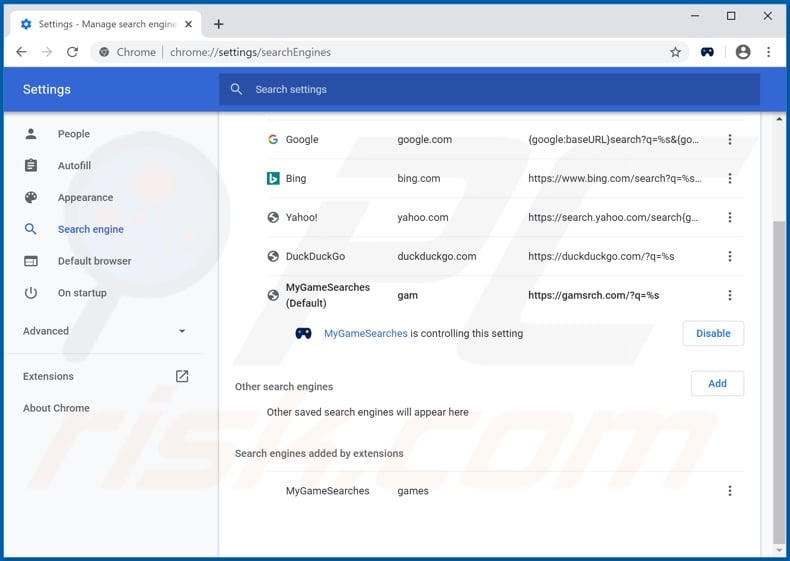Screen dimensions: 790x561
Task: Reload the page with the refresh icon
Action: tap(73, 52)
